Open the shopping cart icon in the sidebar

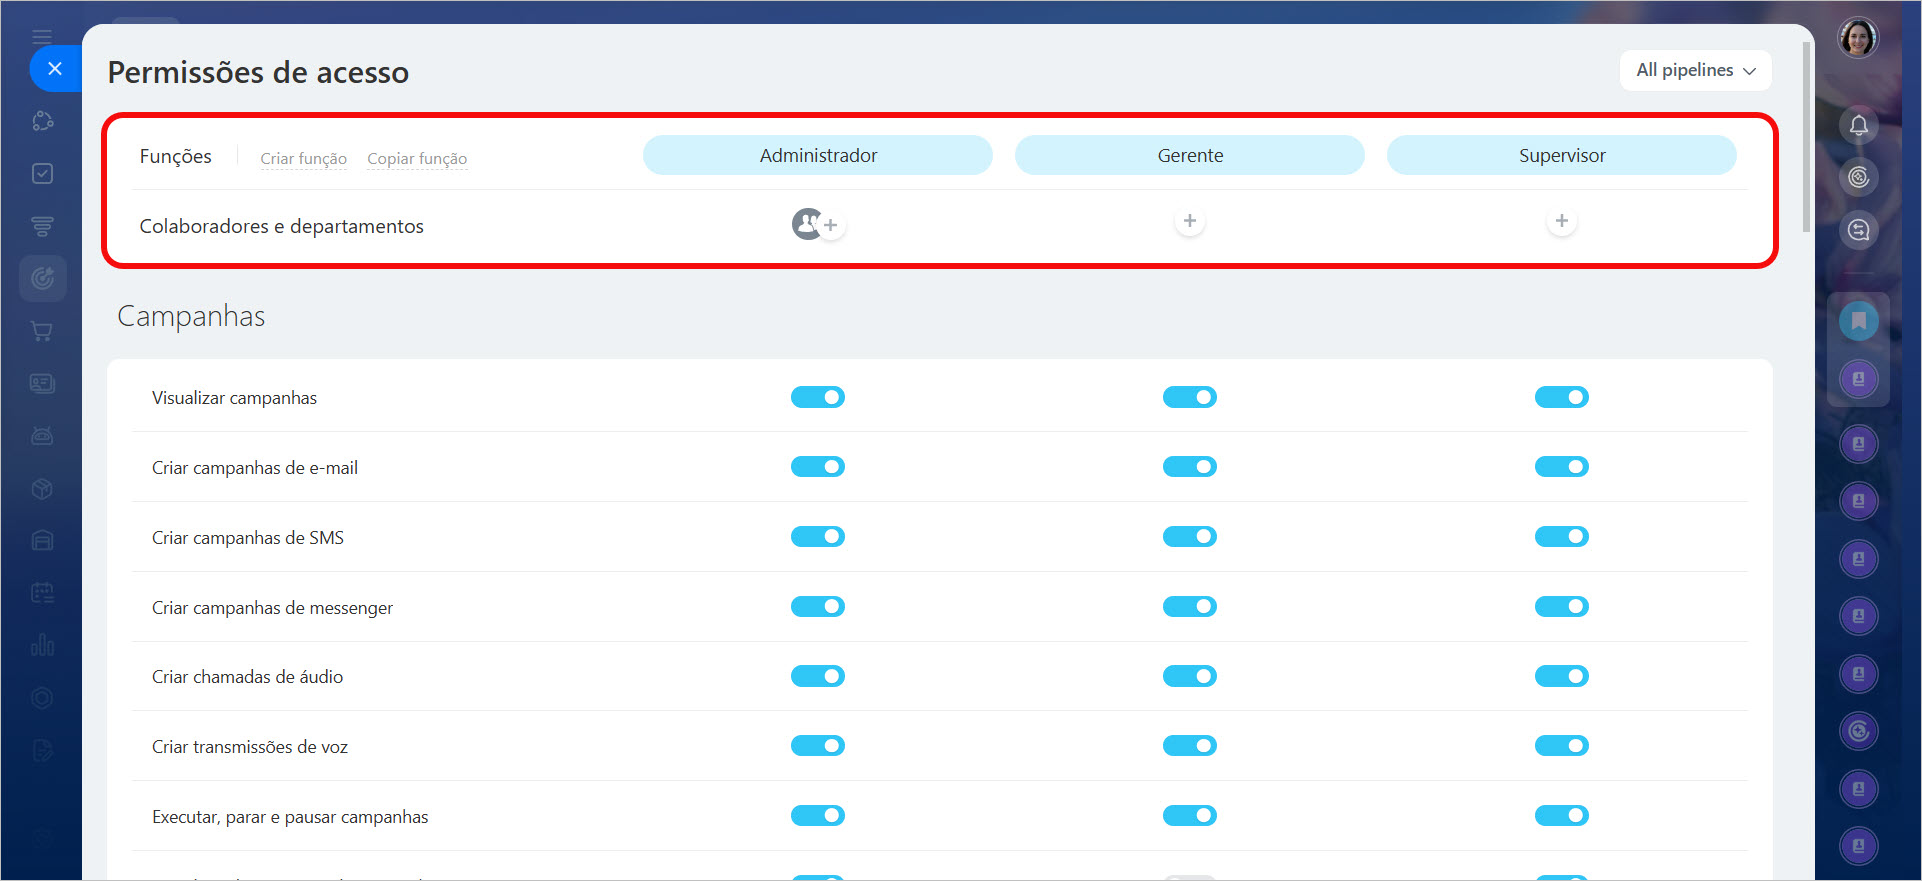point(42,331)
